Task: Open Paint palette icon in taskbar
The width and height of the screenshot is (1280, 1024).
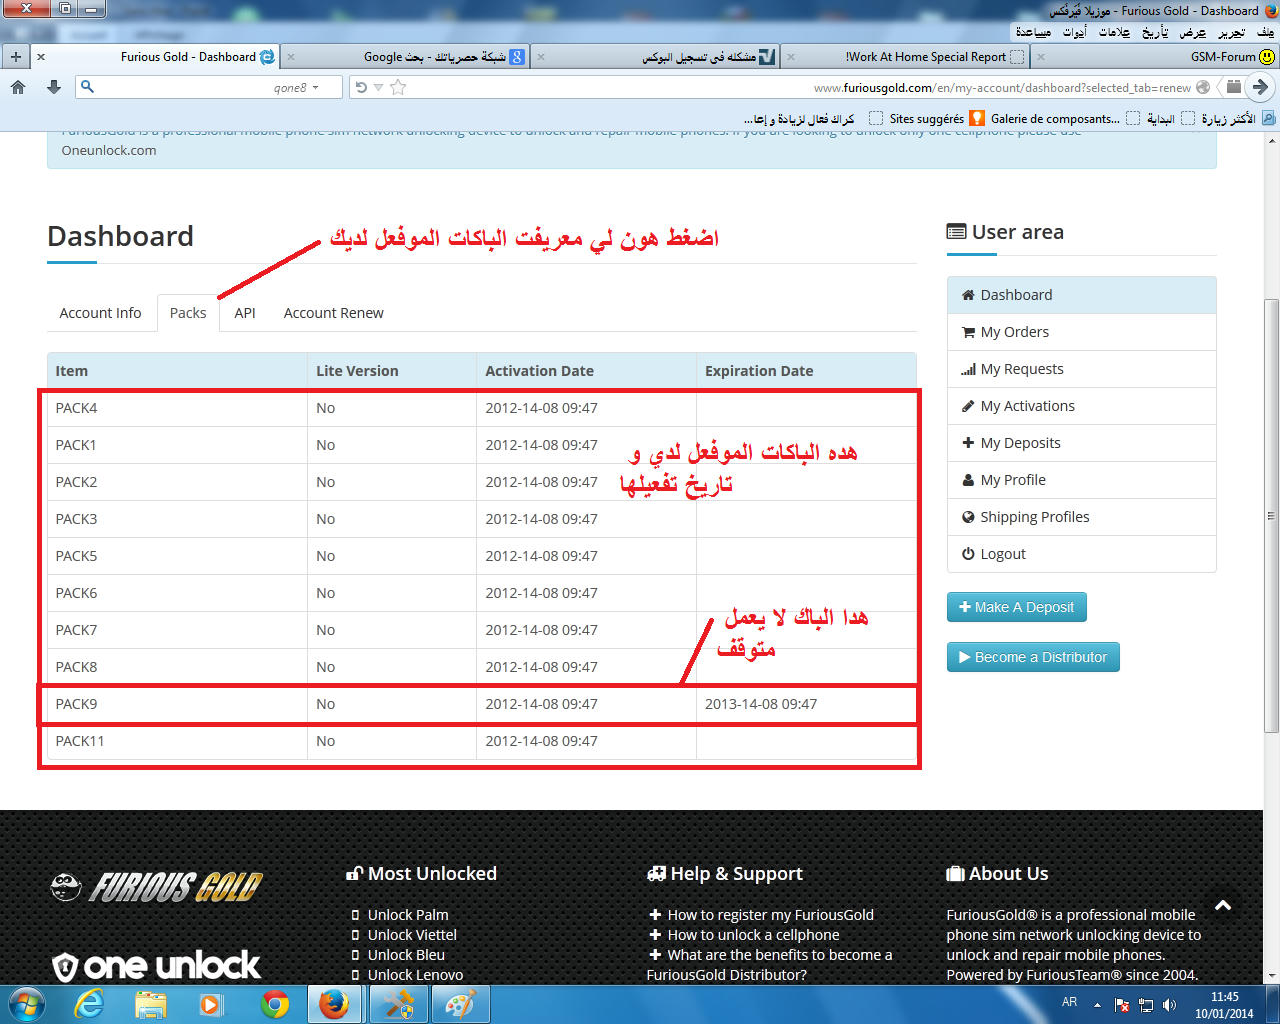Action: coord(460,1004)
